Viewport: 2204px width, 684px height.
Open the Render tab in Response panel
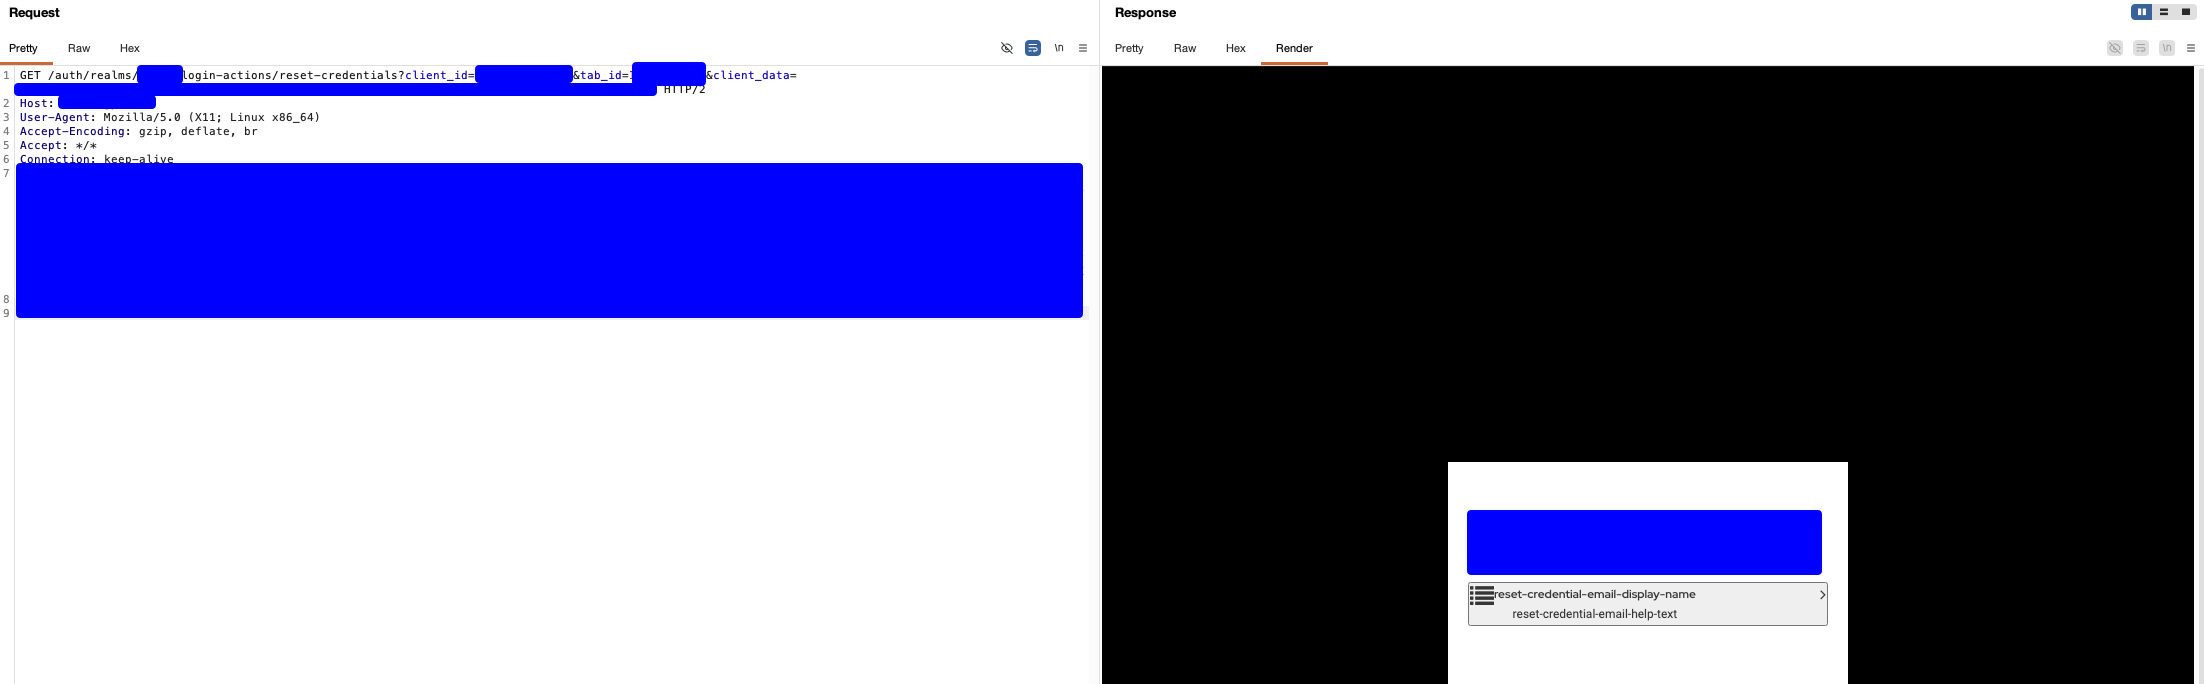pyautogui.click(x=1294, y=48)
